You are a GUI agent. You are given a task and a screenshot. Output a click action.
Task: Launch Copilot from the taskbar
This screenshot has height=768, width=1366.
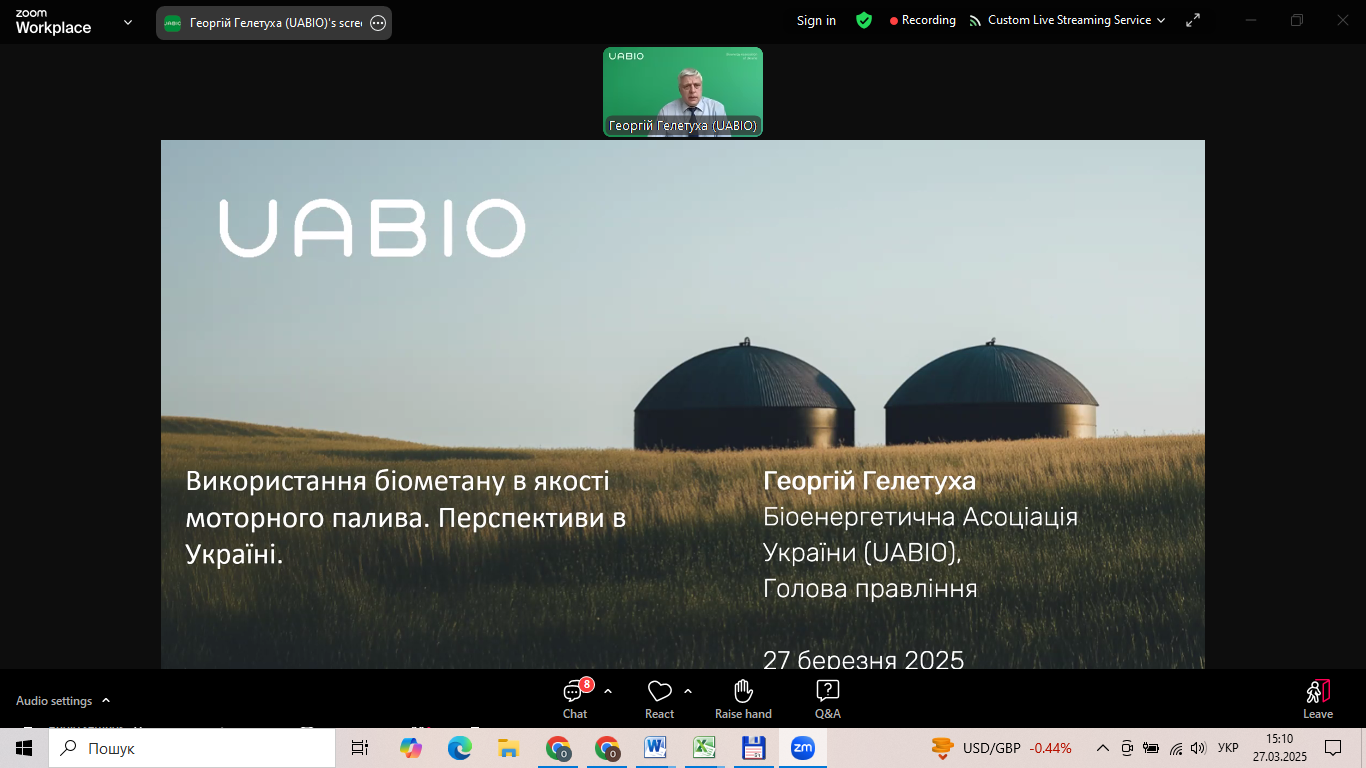[x=411, y=748]
